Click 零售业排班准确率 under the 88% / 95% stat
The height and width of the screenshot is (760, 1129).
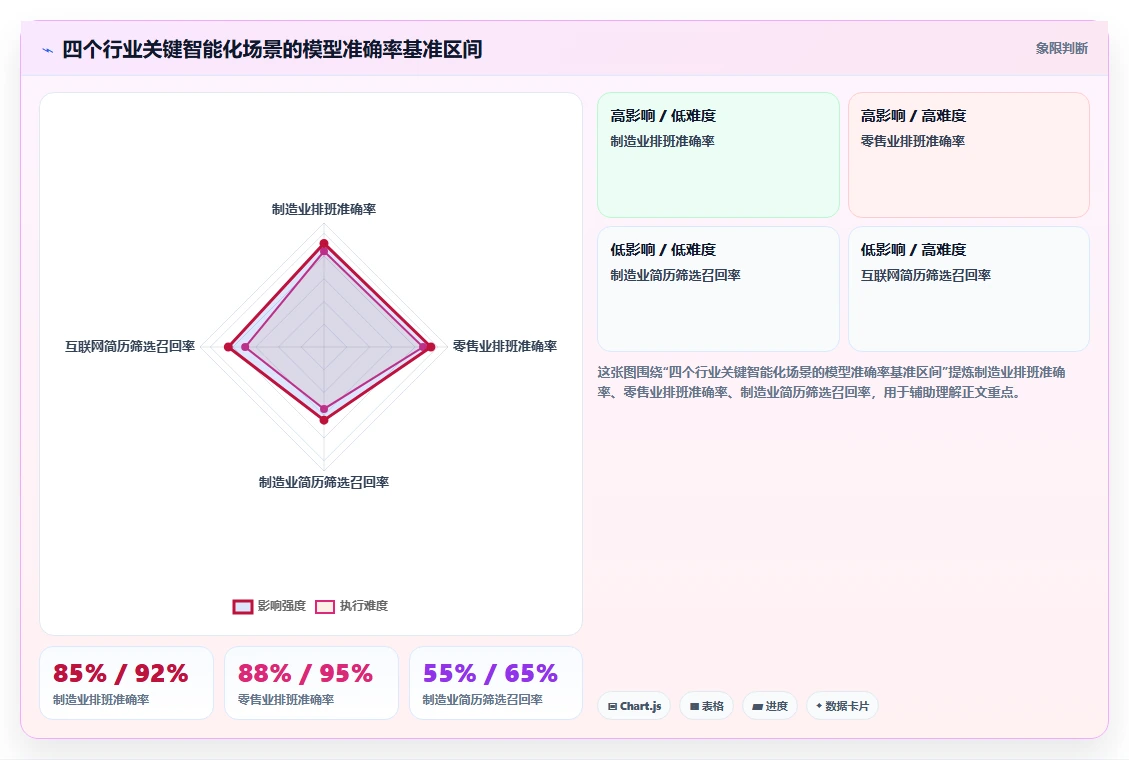(286, 700)
